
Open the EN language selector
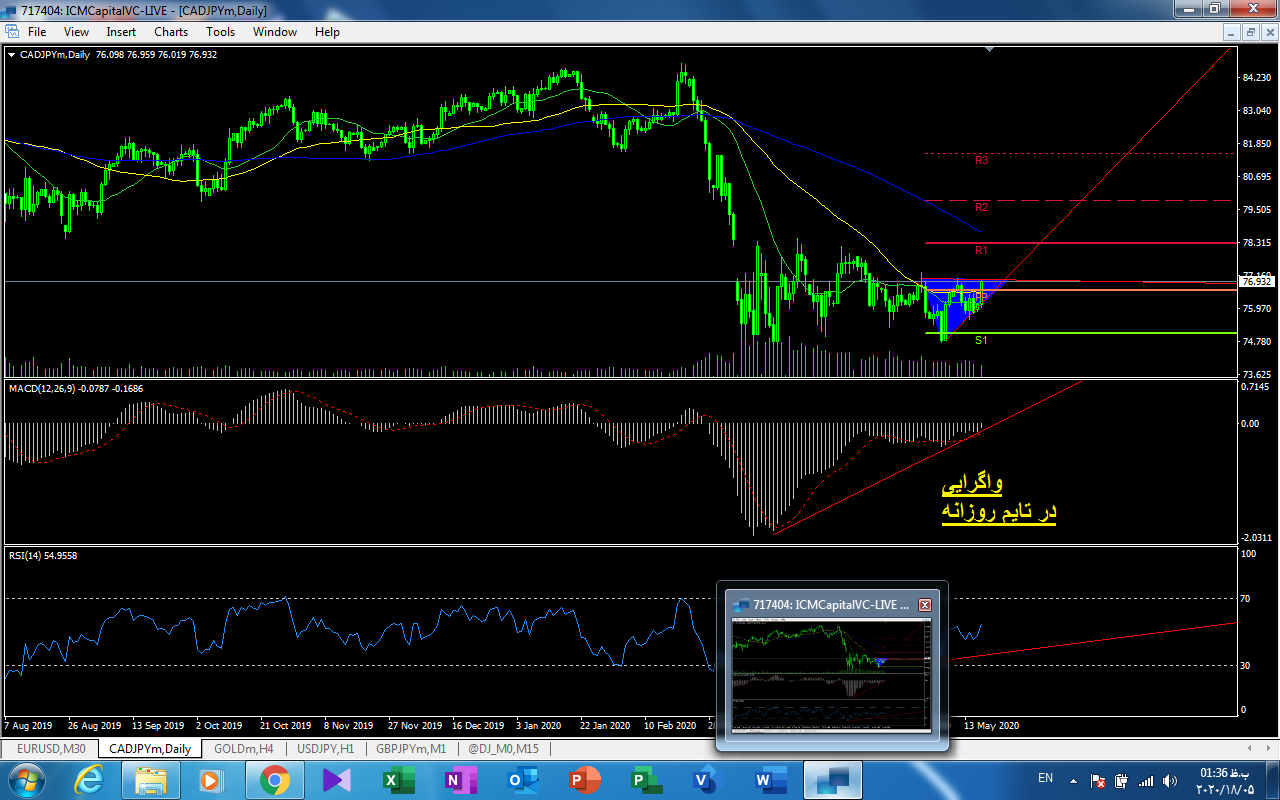[1045, 778]
